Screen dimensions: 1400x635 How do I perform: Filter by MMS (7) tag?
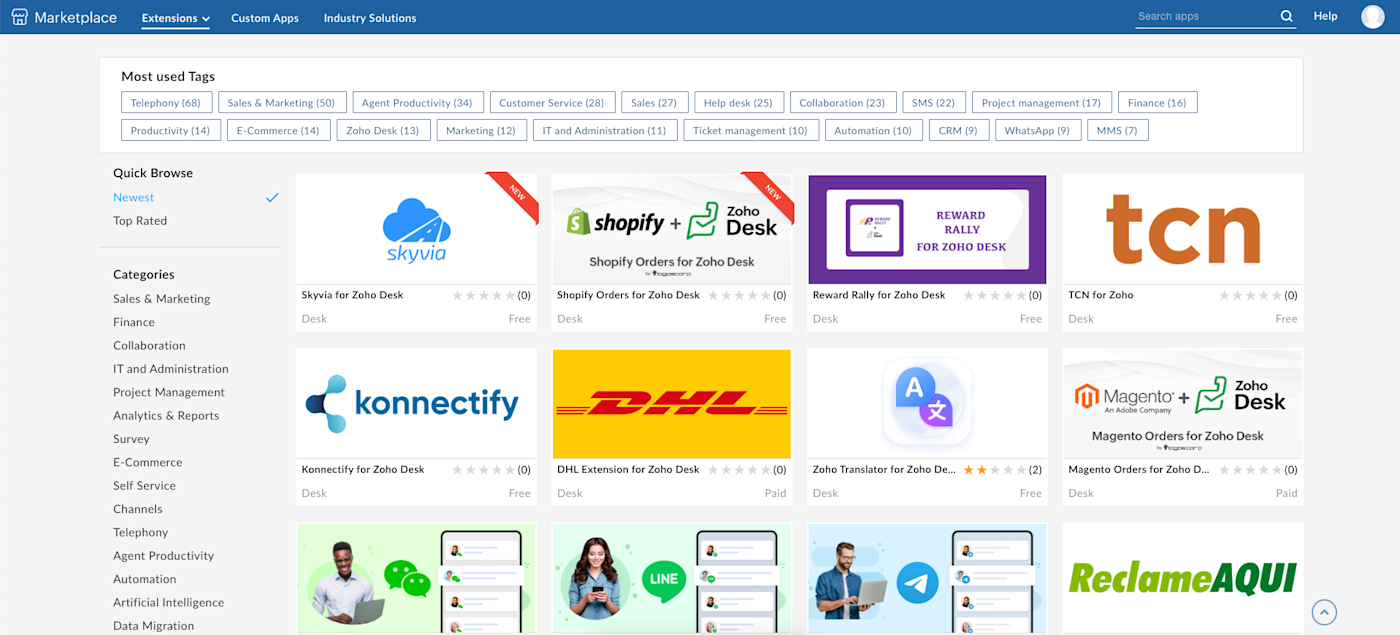click(x=1117, y=130)
